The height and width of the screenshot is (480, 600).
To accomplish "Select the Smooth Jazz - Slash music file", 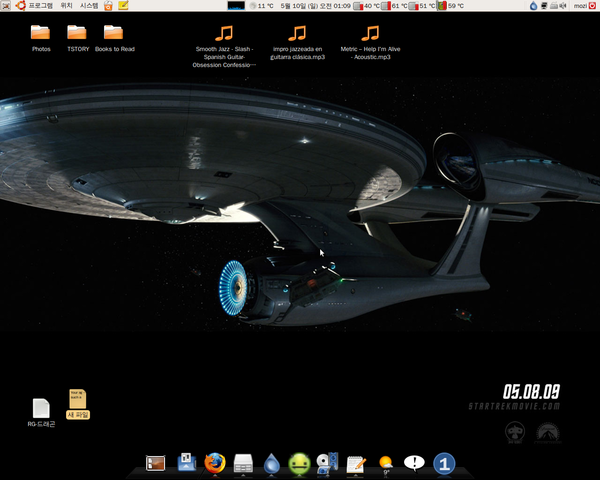I will 224,46.
